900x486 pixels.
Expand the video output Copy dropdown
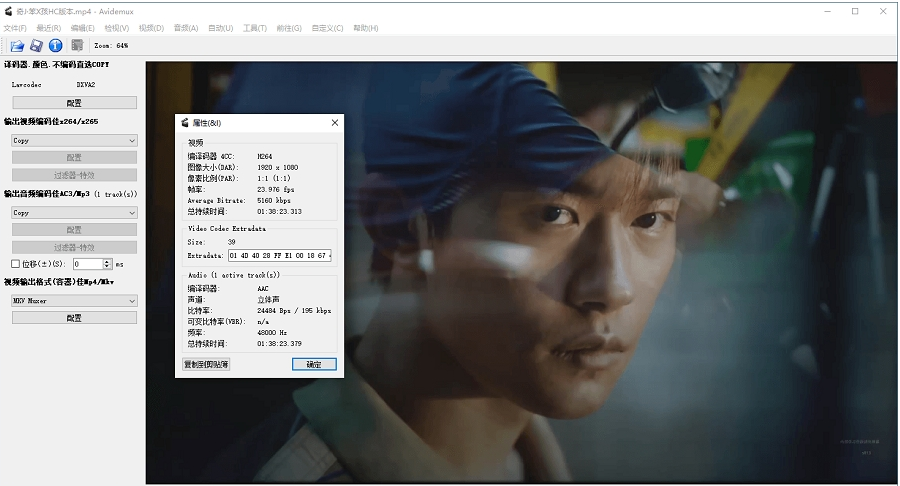74,140
